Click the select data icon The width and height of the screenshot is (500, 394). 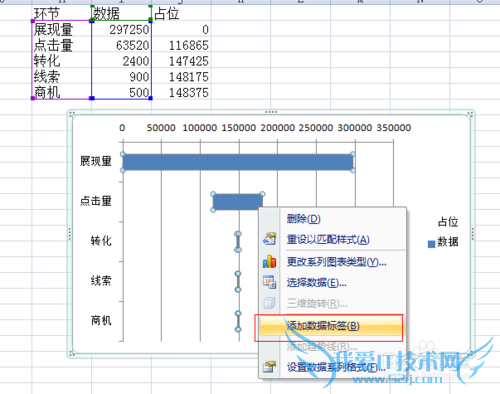tap(269, 282)
